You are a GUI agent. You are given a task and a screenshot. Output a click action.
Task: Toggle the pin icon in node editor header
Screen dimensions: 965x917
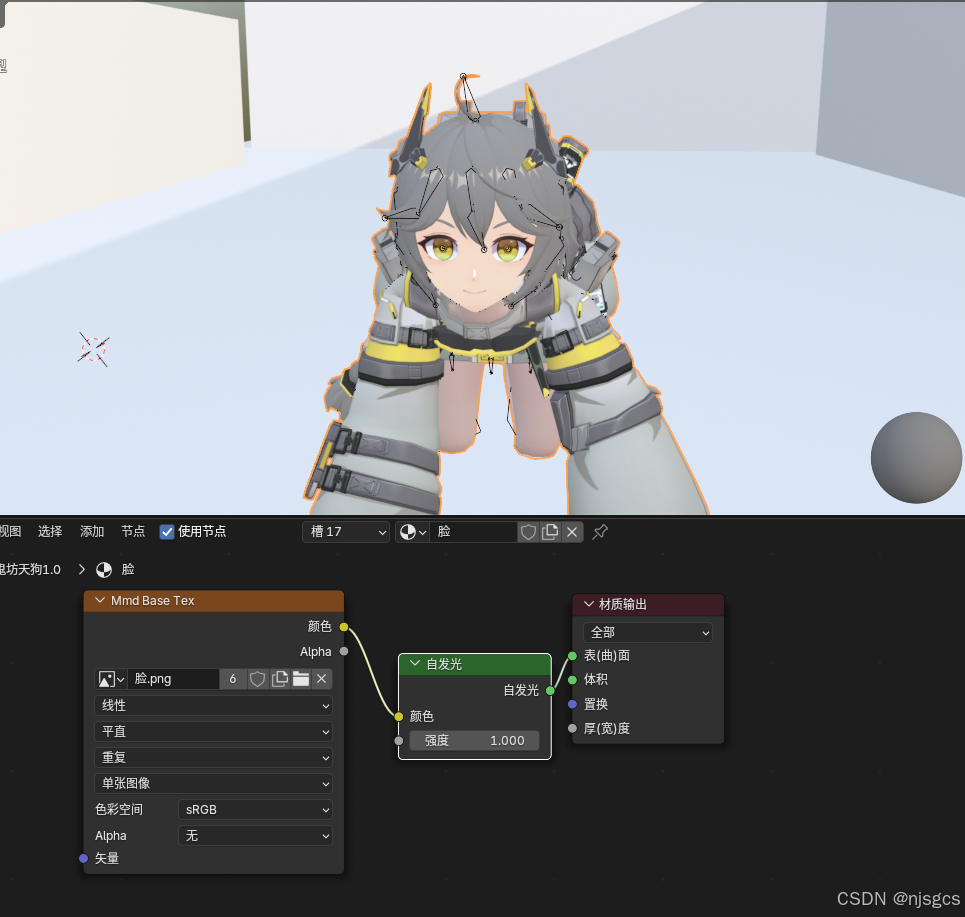pos(600,532)
